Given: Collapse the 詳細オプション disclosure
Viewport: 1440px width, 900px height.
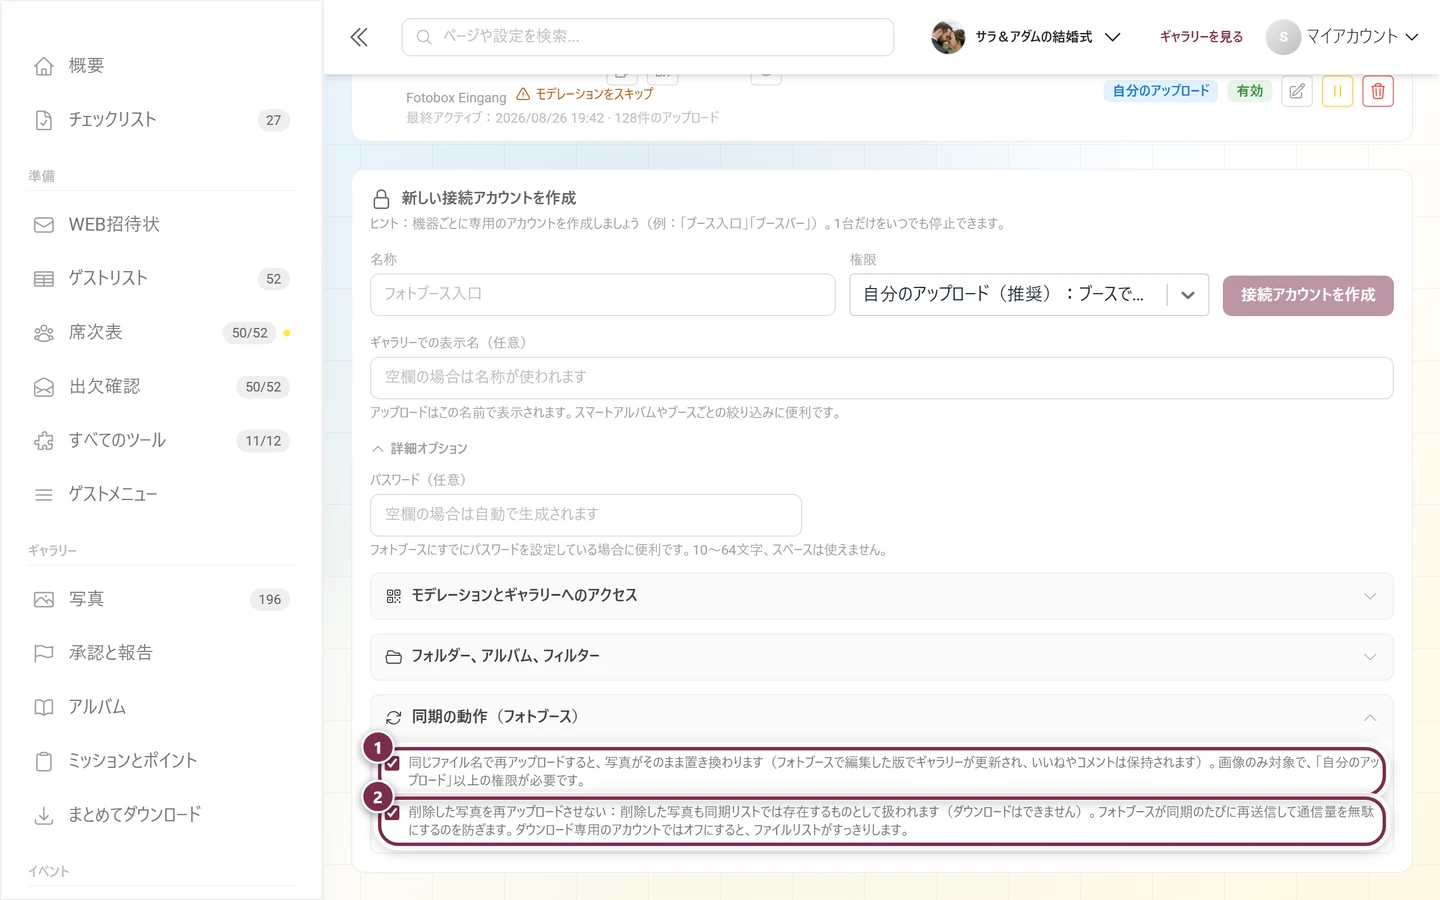Looking at the screenshot, I should click(419, 449).
